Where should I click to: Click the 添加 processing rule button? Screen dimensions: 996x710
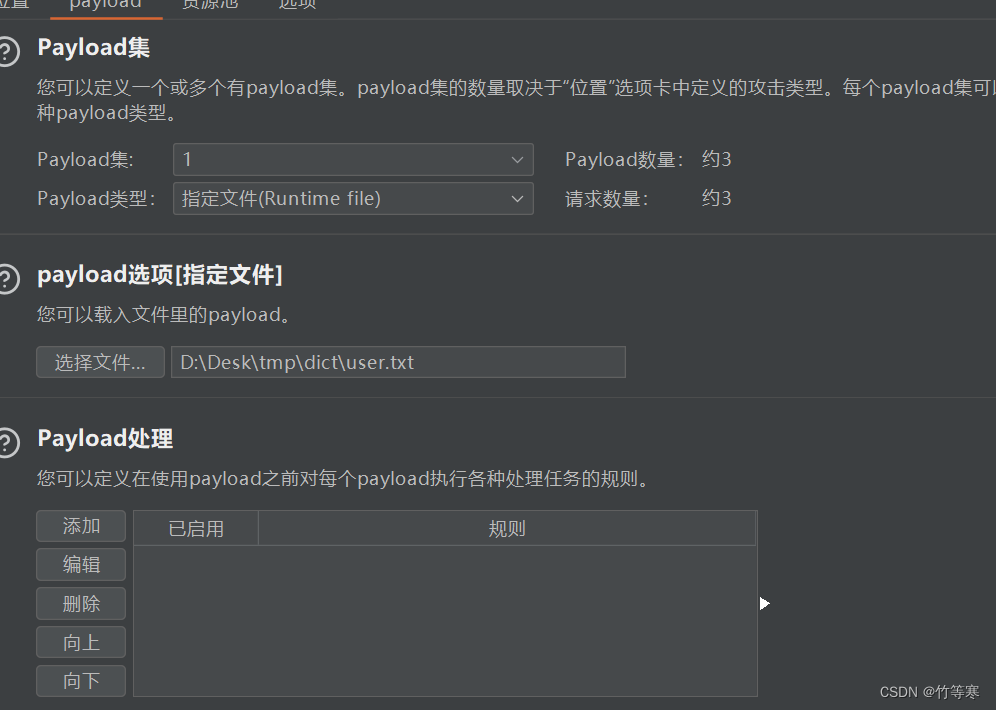pyautogui.click(x=81, y=526)
